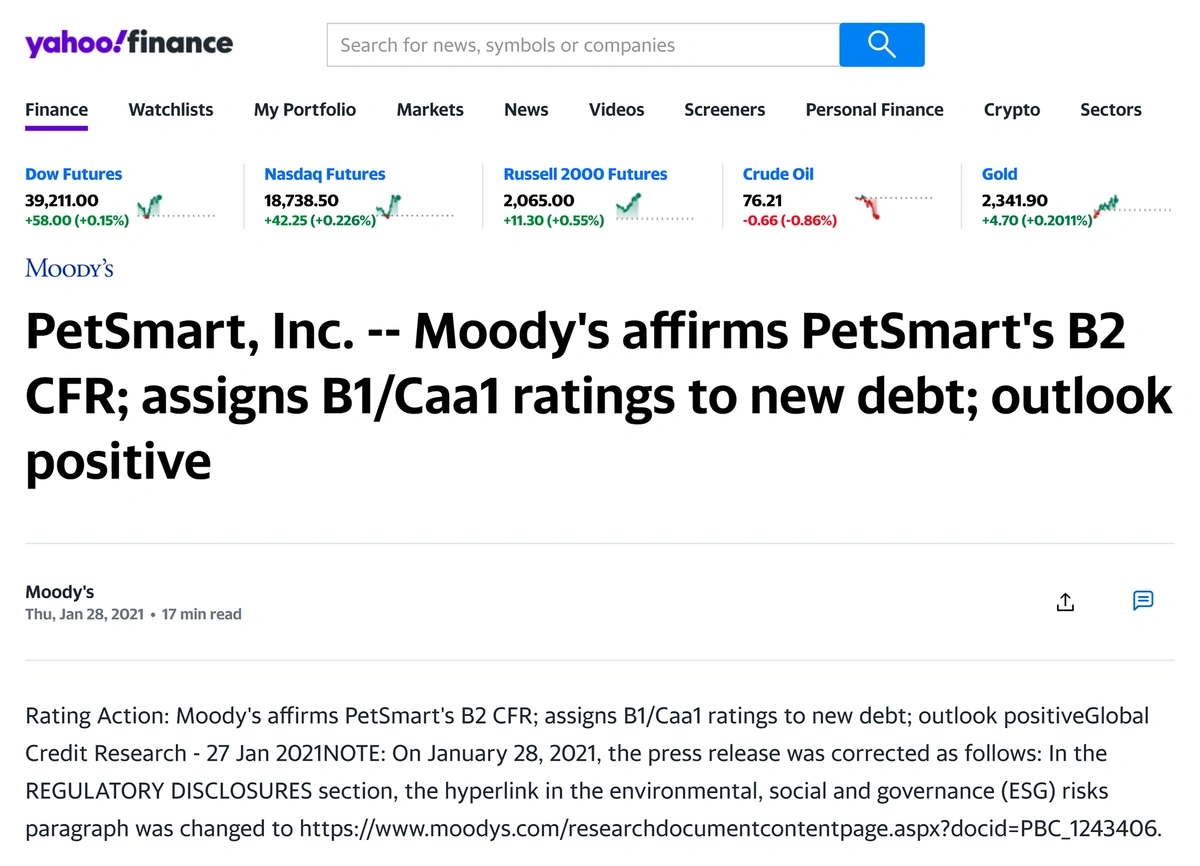Click the blue magnifier search button
Screen dimensions: 1200x866
[x=881, y=45]
